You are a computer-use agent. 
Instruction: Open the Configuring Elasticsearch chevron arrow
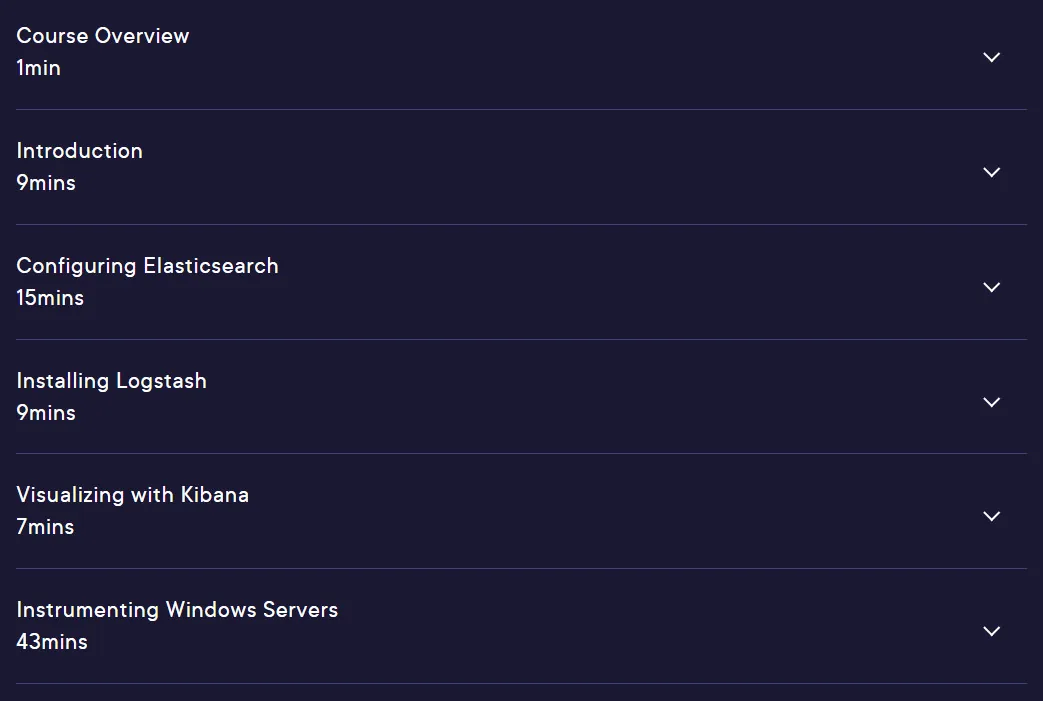point(991,287)
